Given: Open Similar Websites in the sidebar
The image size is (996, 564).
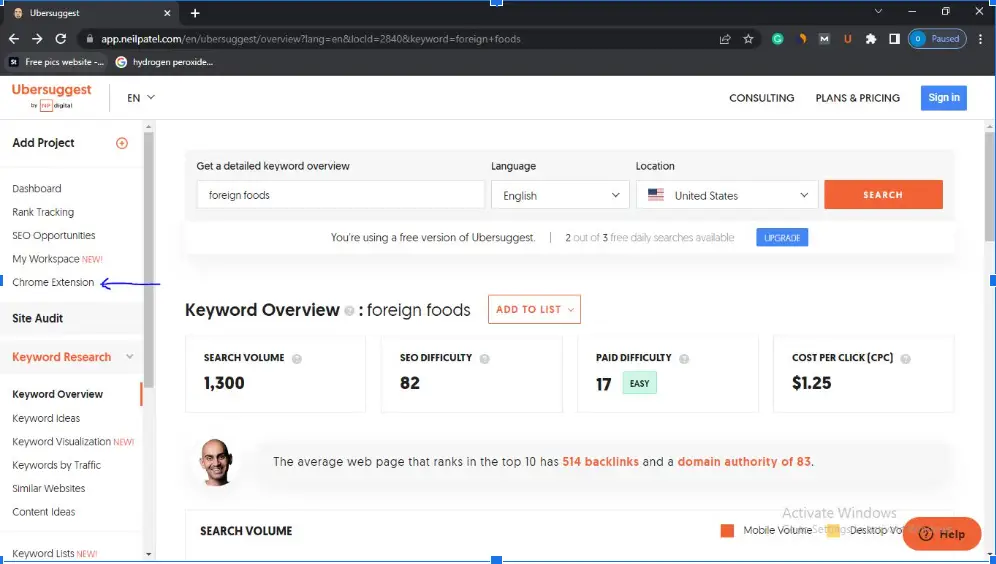Looking at the screenshot, I should (x=49, y=488).
